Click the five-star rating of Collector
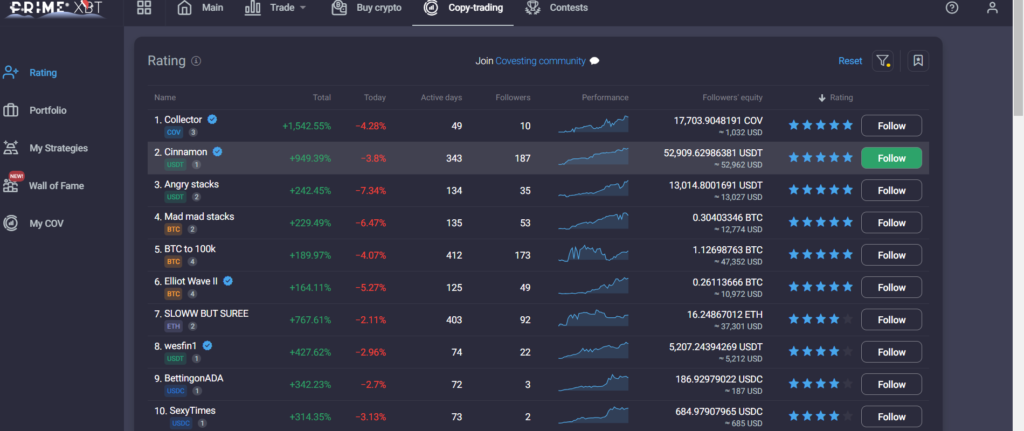1024x431 pixels. (820, 126)
